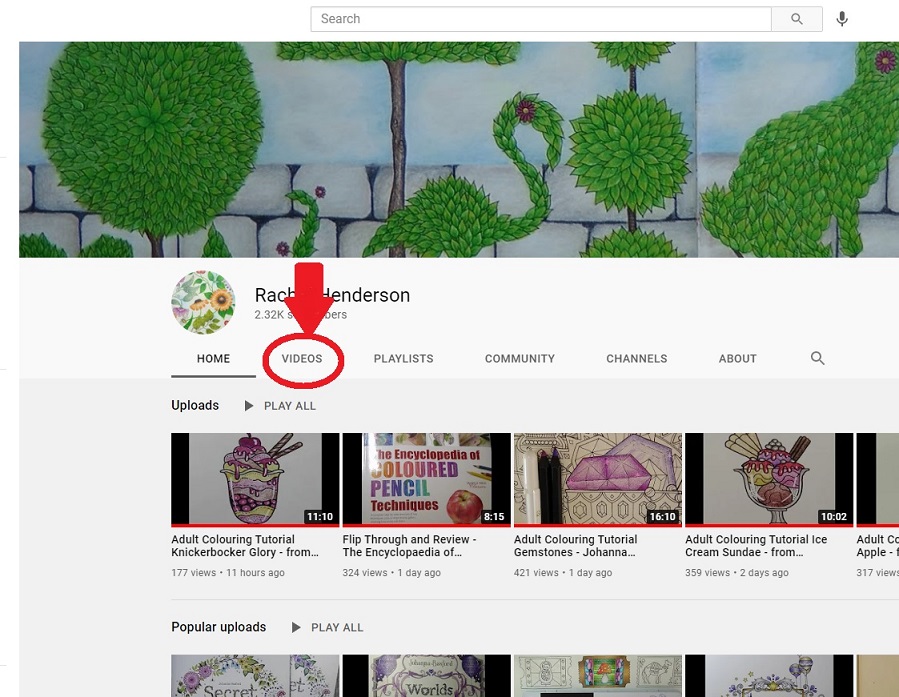Click the channel search magnifier icon
This screenshot has height=697, width=899.
(x=817, y=358)
